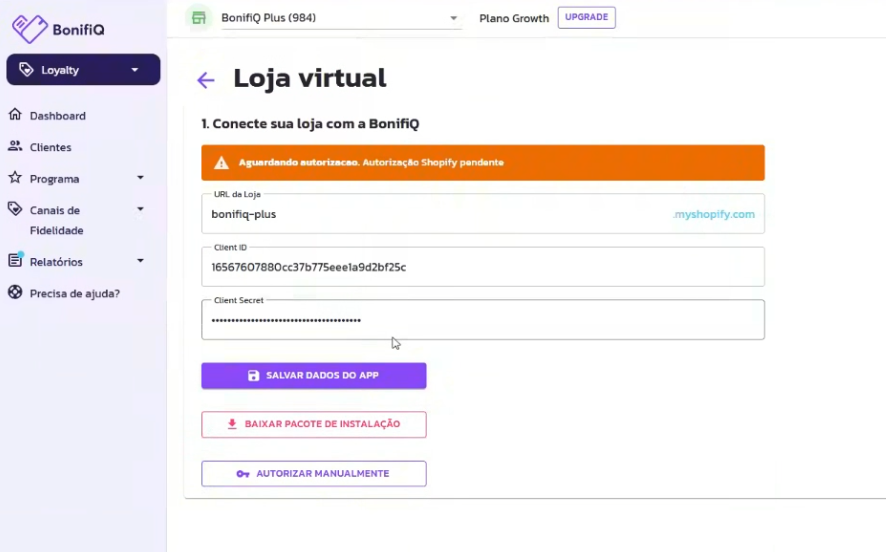Viewport: 886px width, 552px height.
Task: Click the warning triangle icon in orange banner
Action: point(222,163)
